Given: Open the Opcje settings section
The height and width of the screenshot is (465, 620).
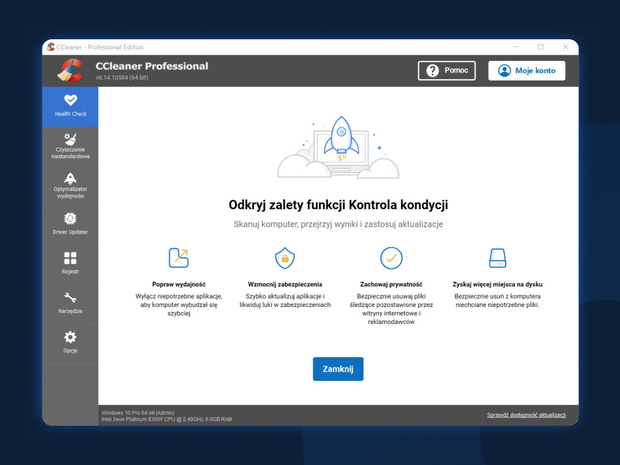Looking at the screenshot, I should pos(70,344).
